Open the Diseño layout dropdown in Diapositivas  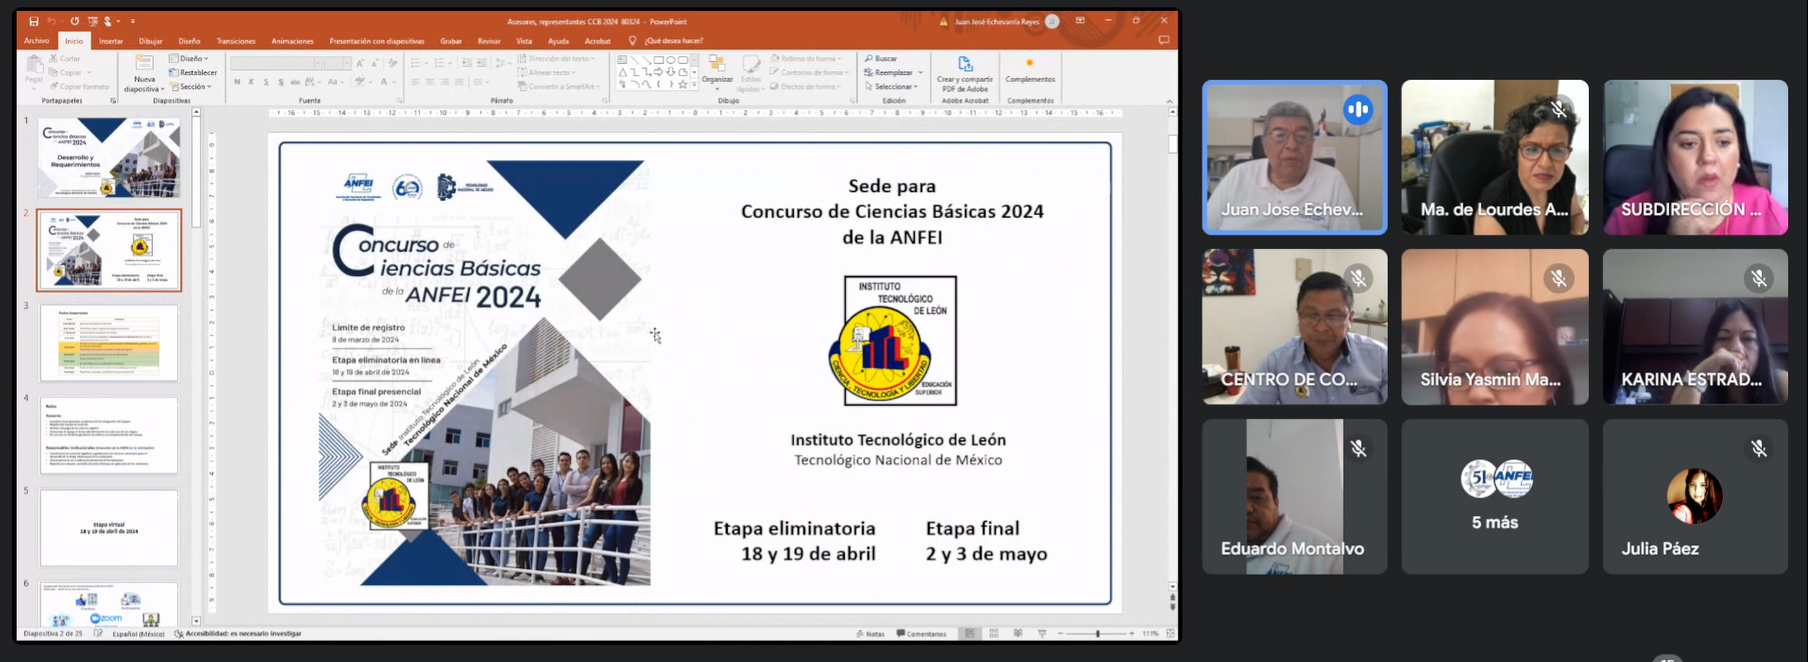tap(189, 59)
